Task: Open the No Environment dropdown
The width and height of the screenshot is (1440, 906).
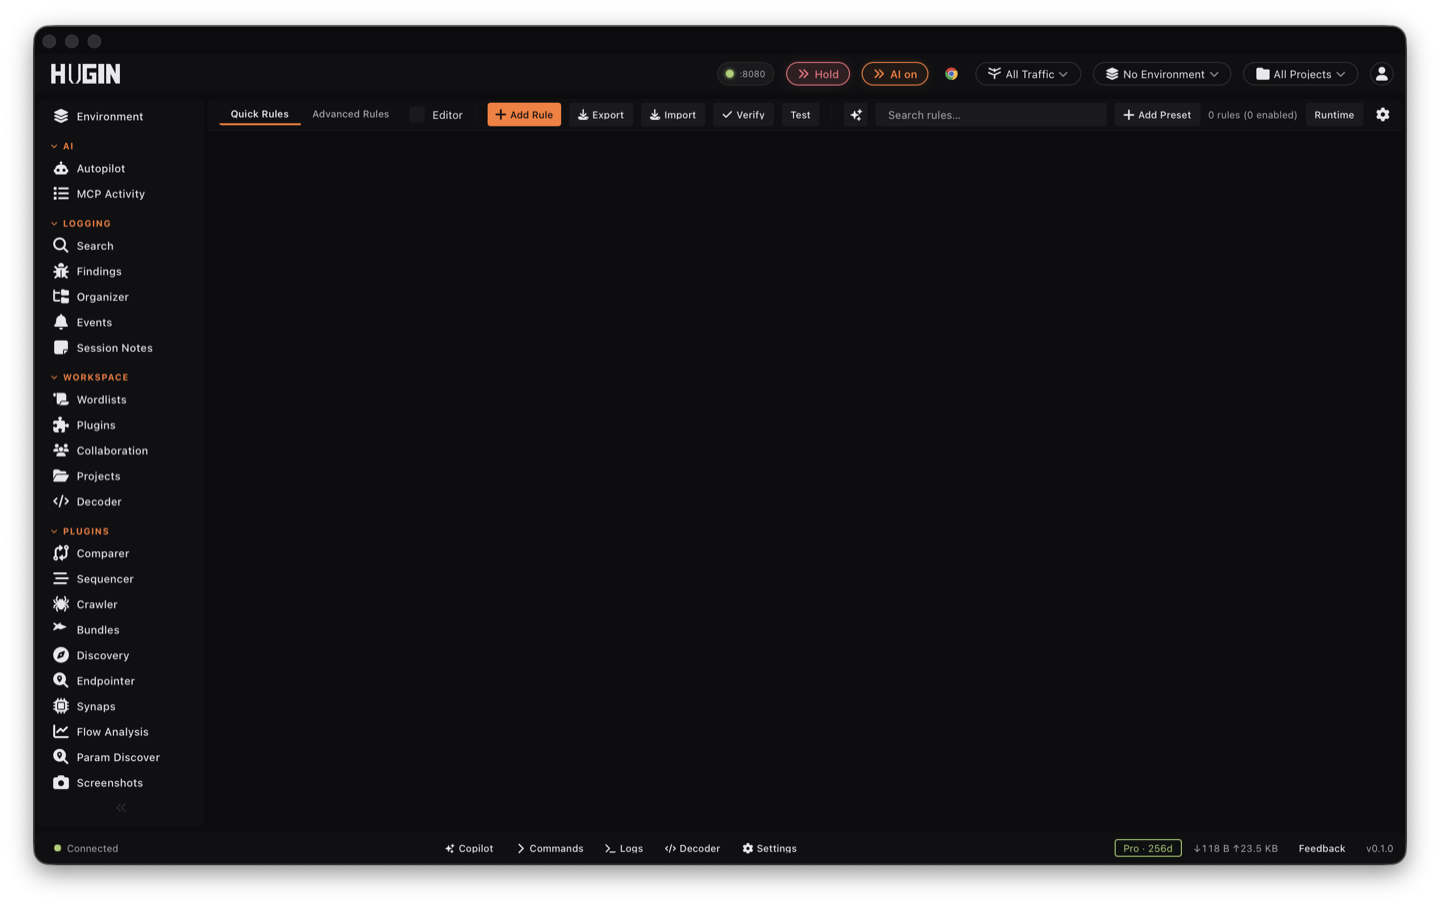Action: [x=1162, y=74]
